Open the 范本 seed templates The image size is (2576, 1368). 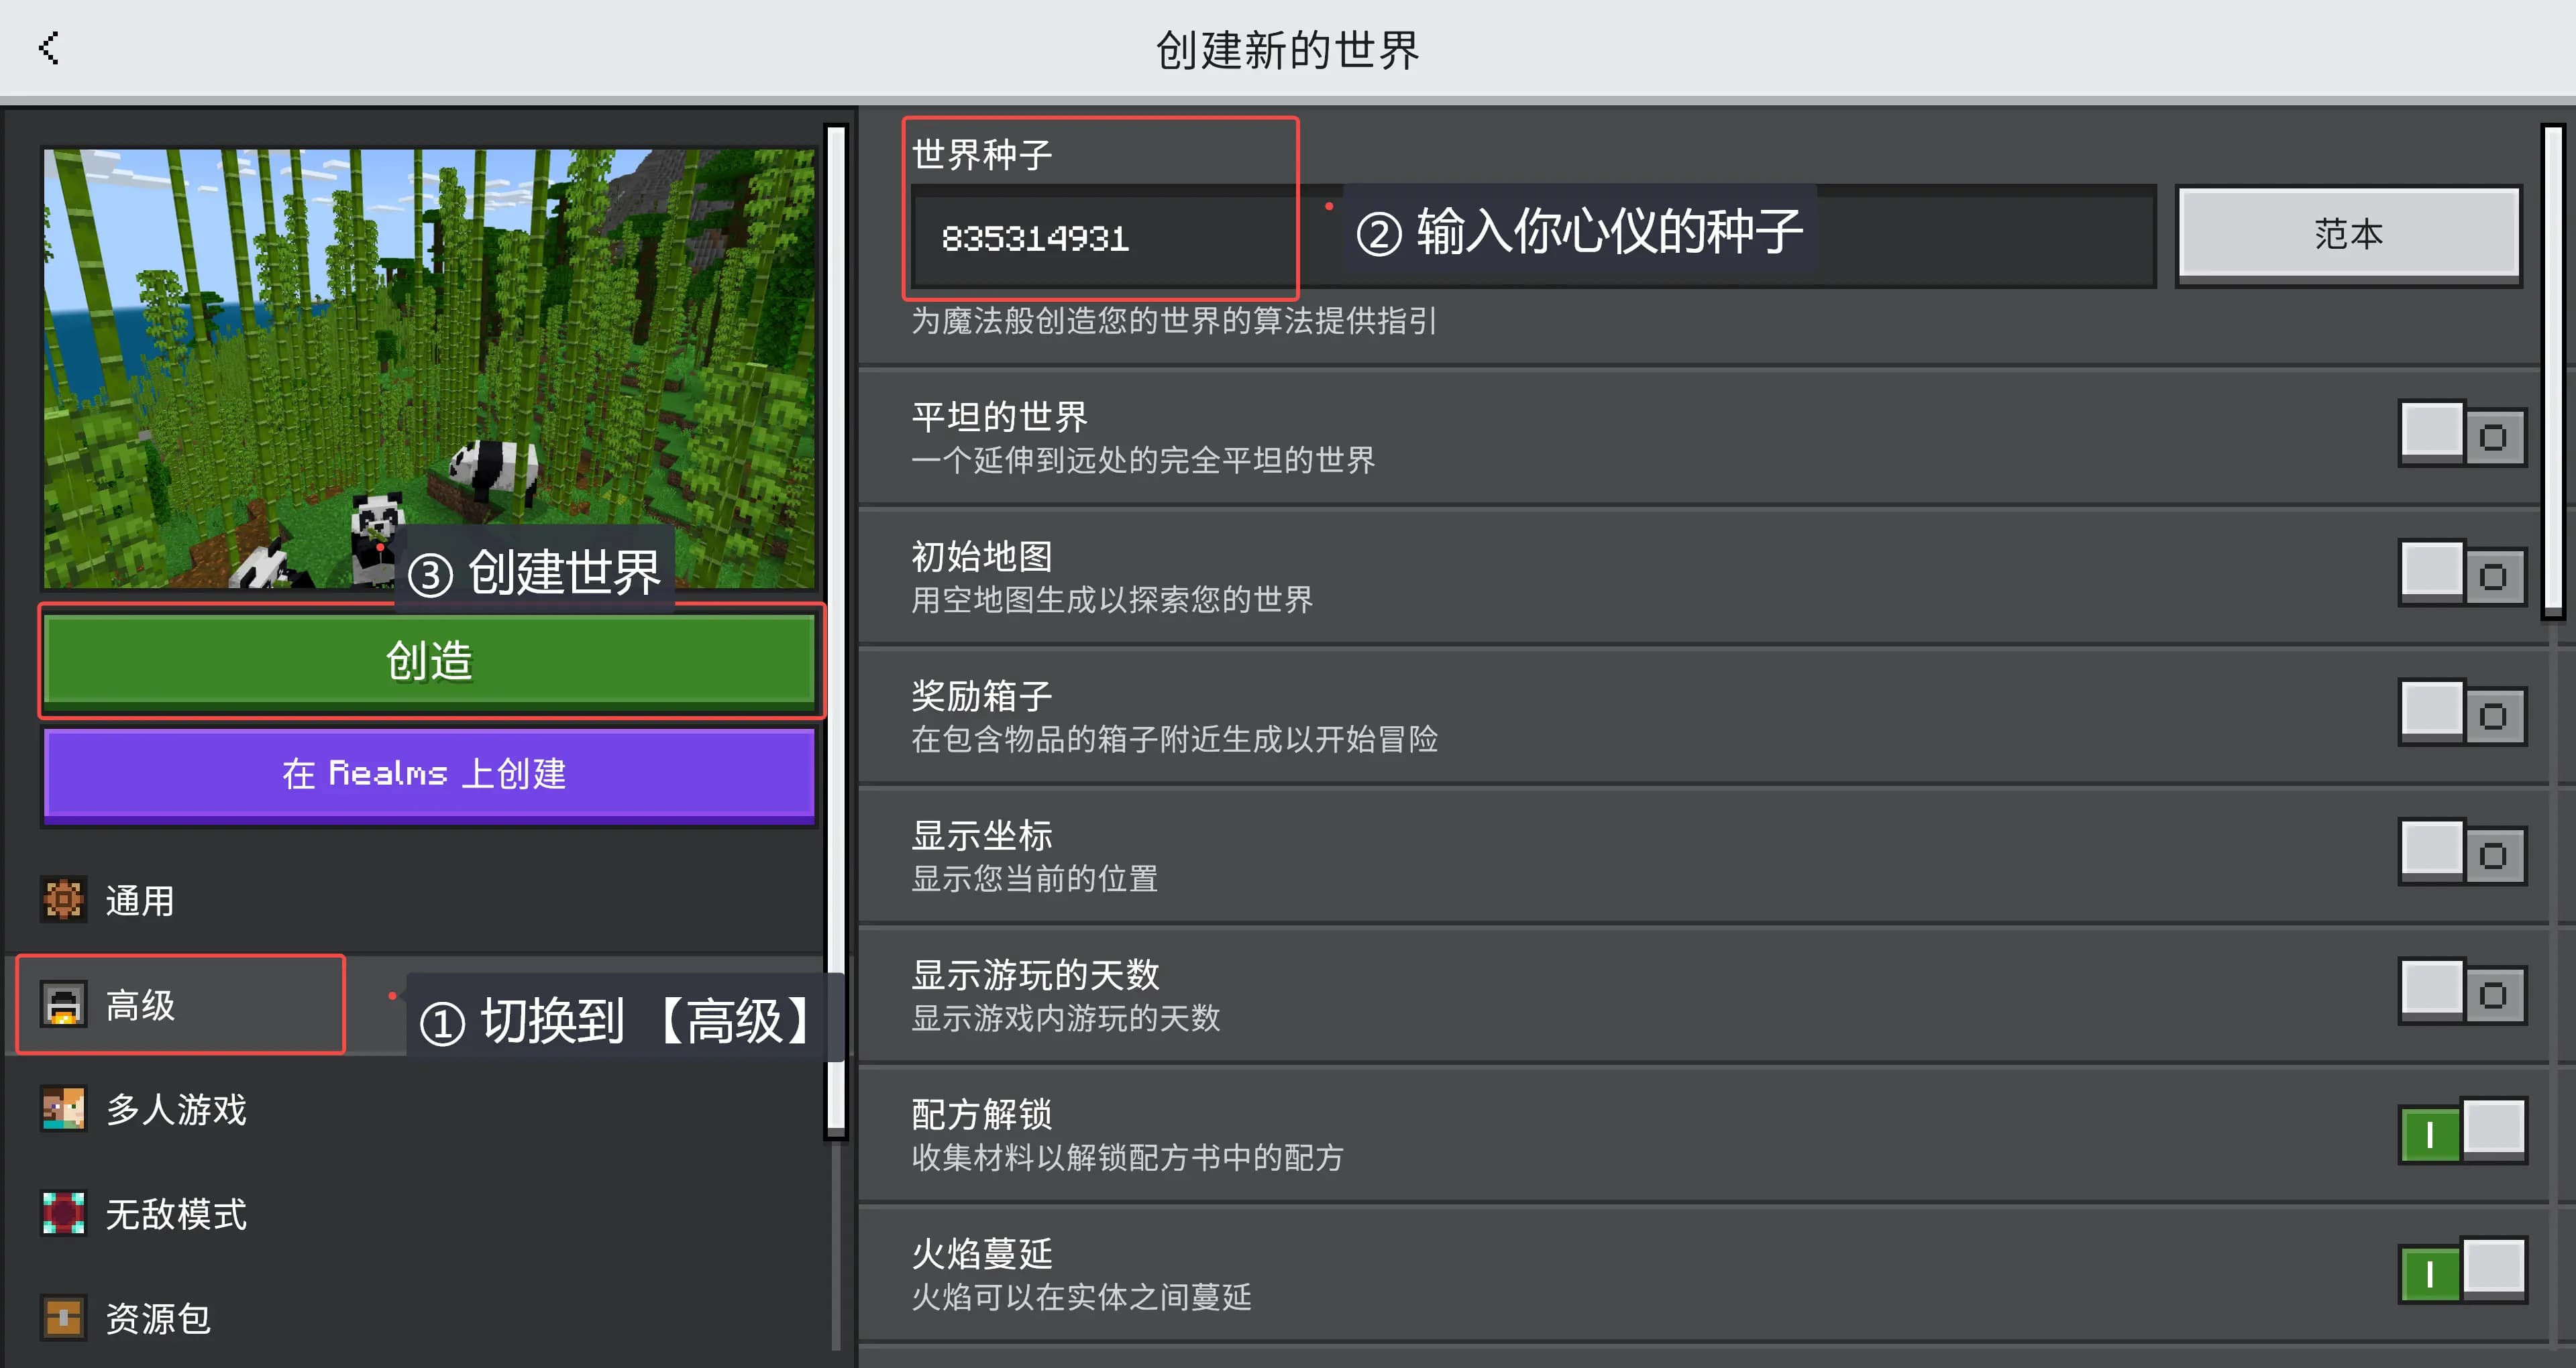click(x=2349, y=234)
